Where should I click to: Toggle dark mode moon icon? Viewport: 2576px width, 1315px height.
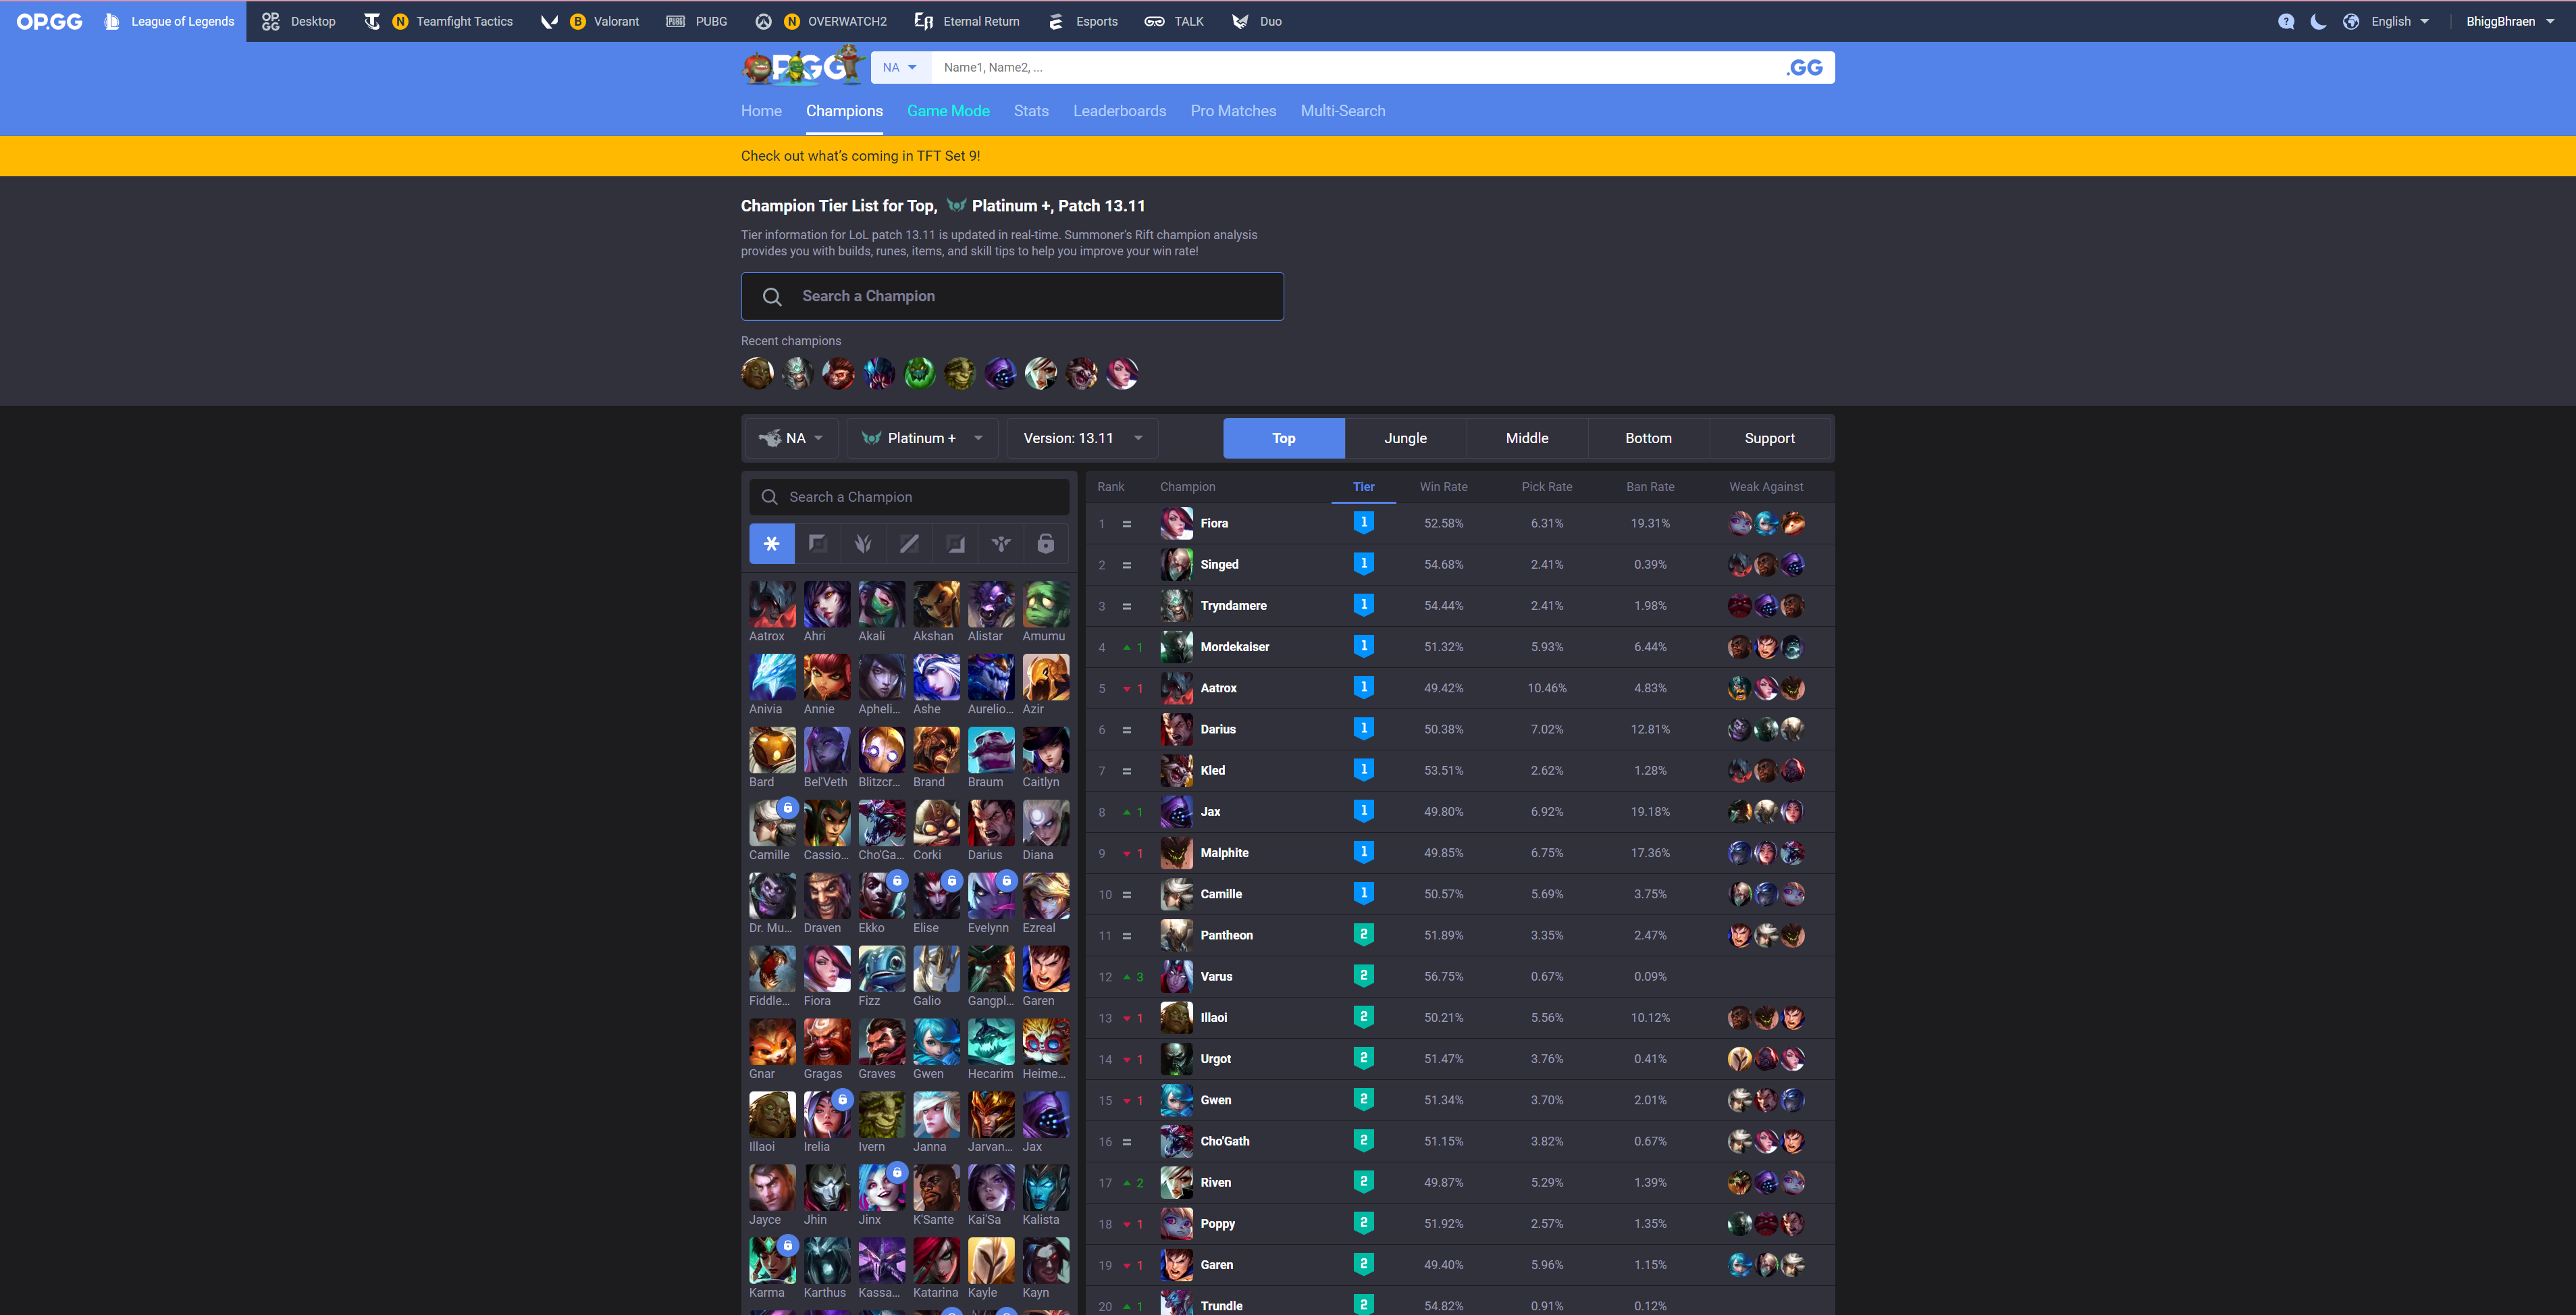coord(2318,21)
